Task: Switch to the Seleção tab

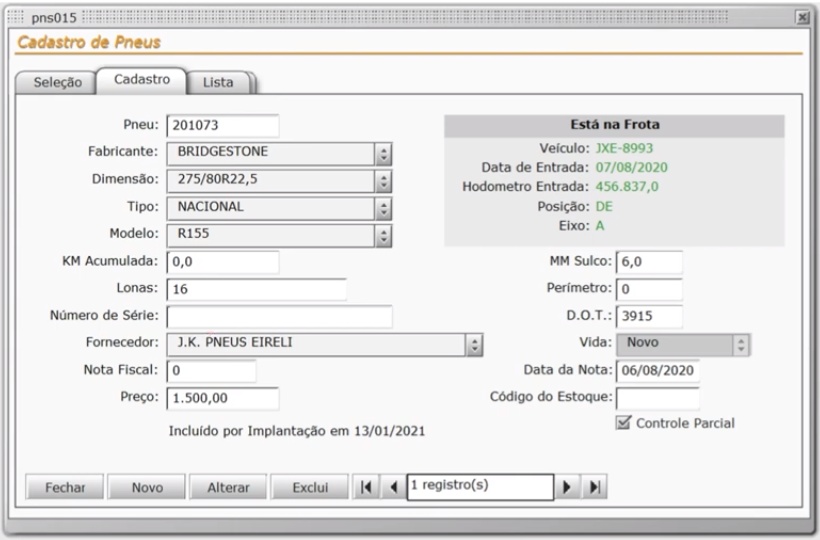Action: click(58, 83)
